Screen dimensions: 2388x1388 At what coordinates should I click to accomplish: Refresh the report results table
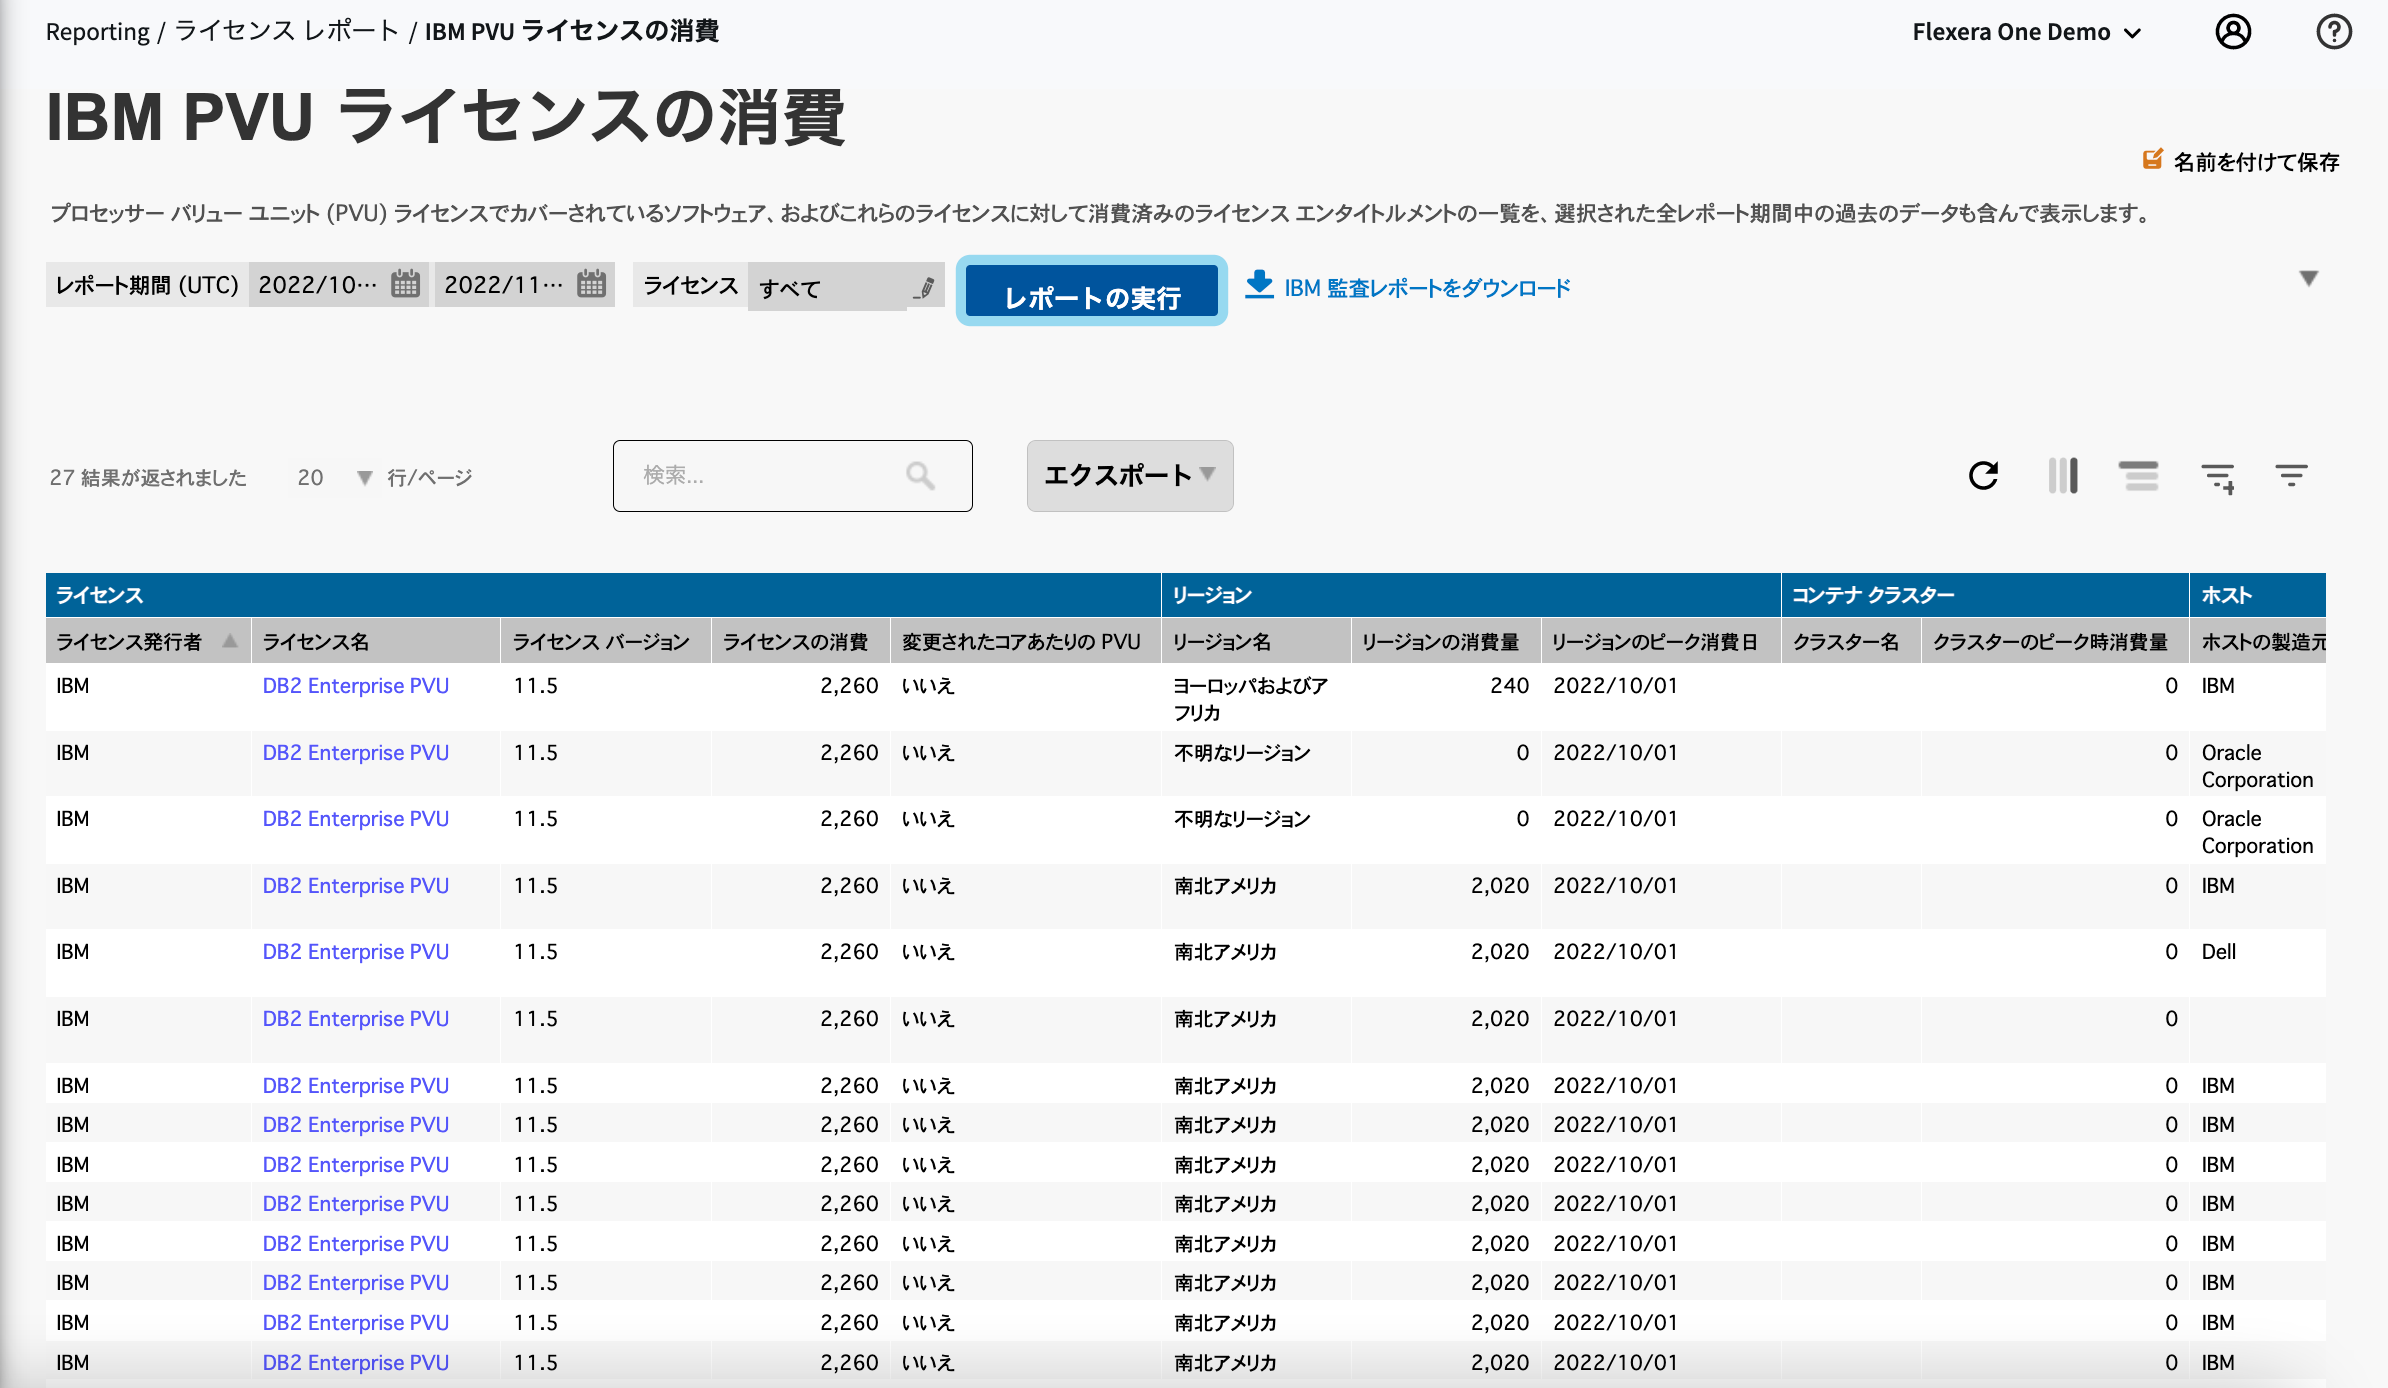click(1983, 476)
